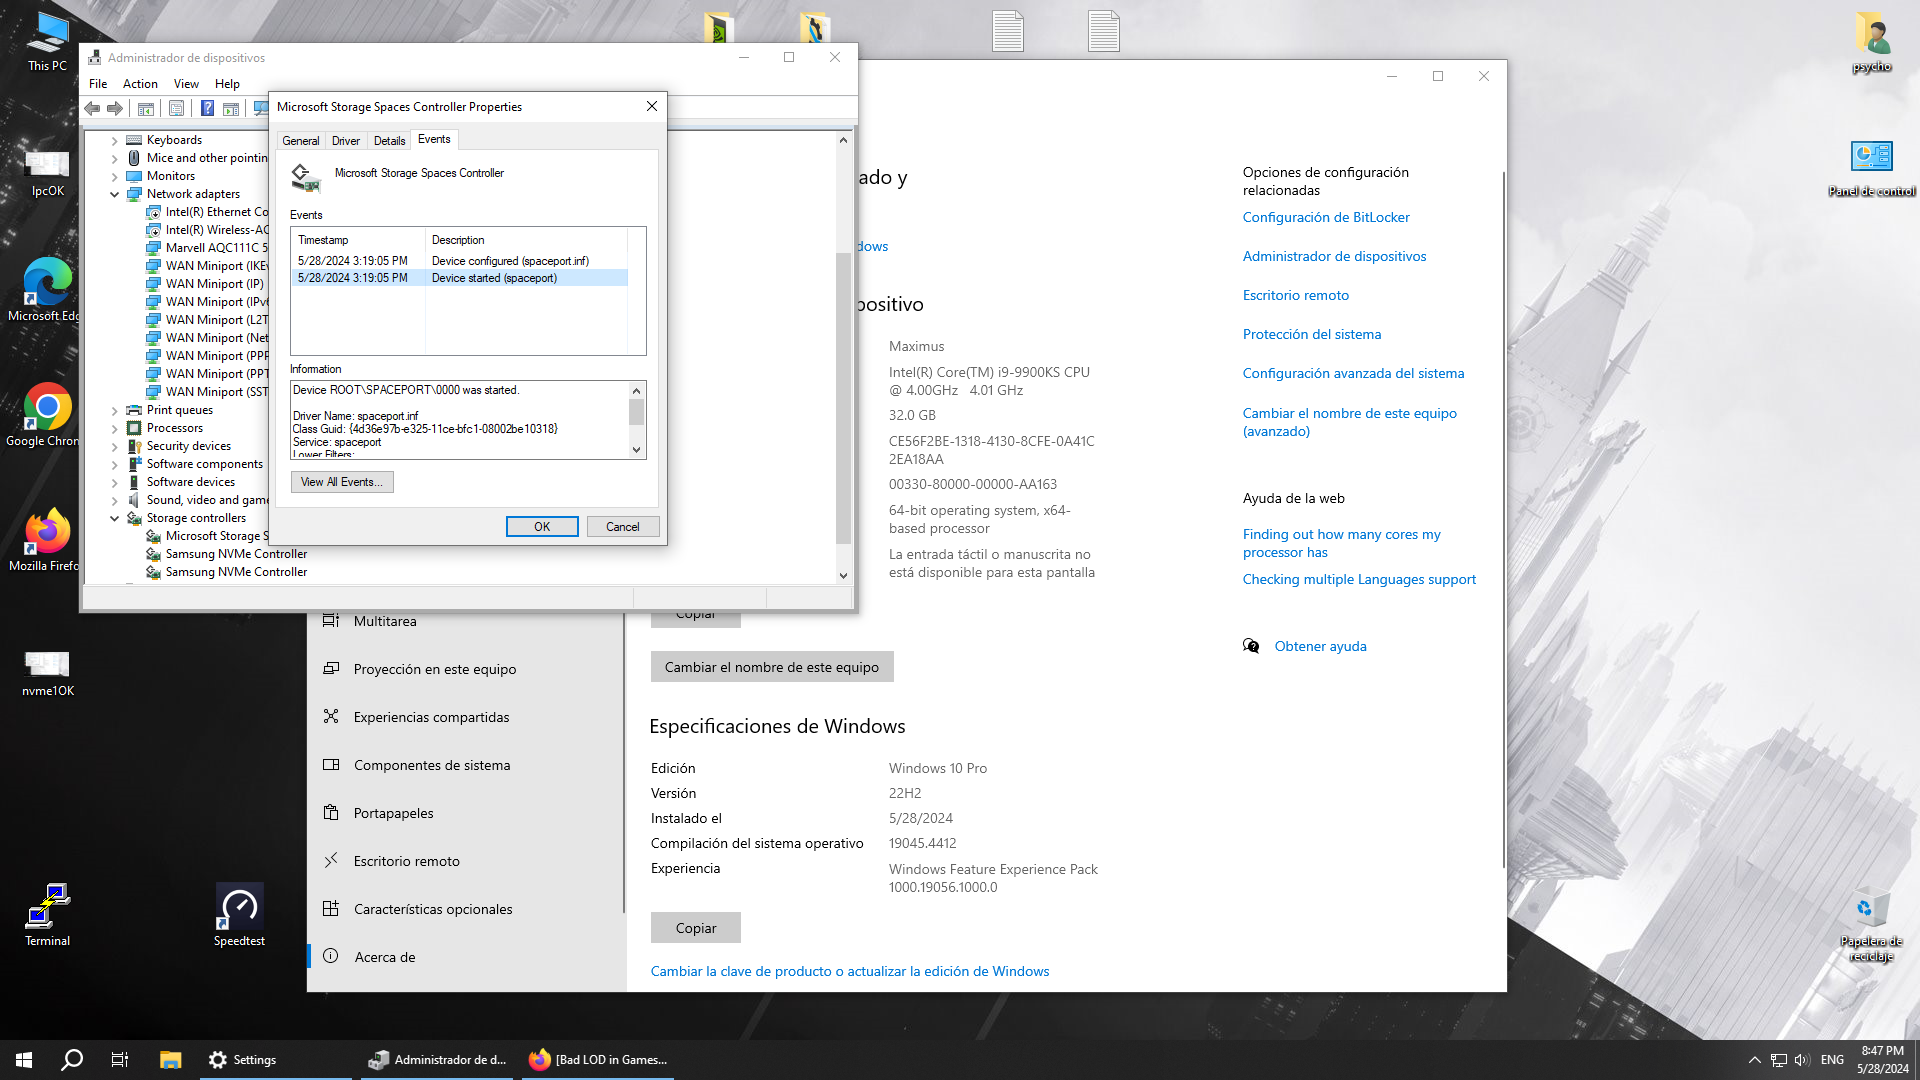
Task: Open the File menu in Device Manager
Action: tap(98, 84)
